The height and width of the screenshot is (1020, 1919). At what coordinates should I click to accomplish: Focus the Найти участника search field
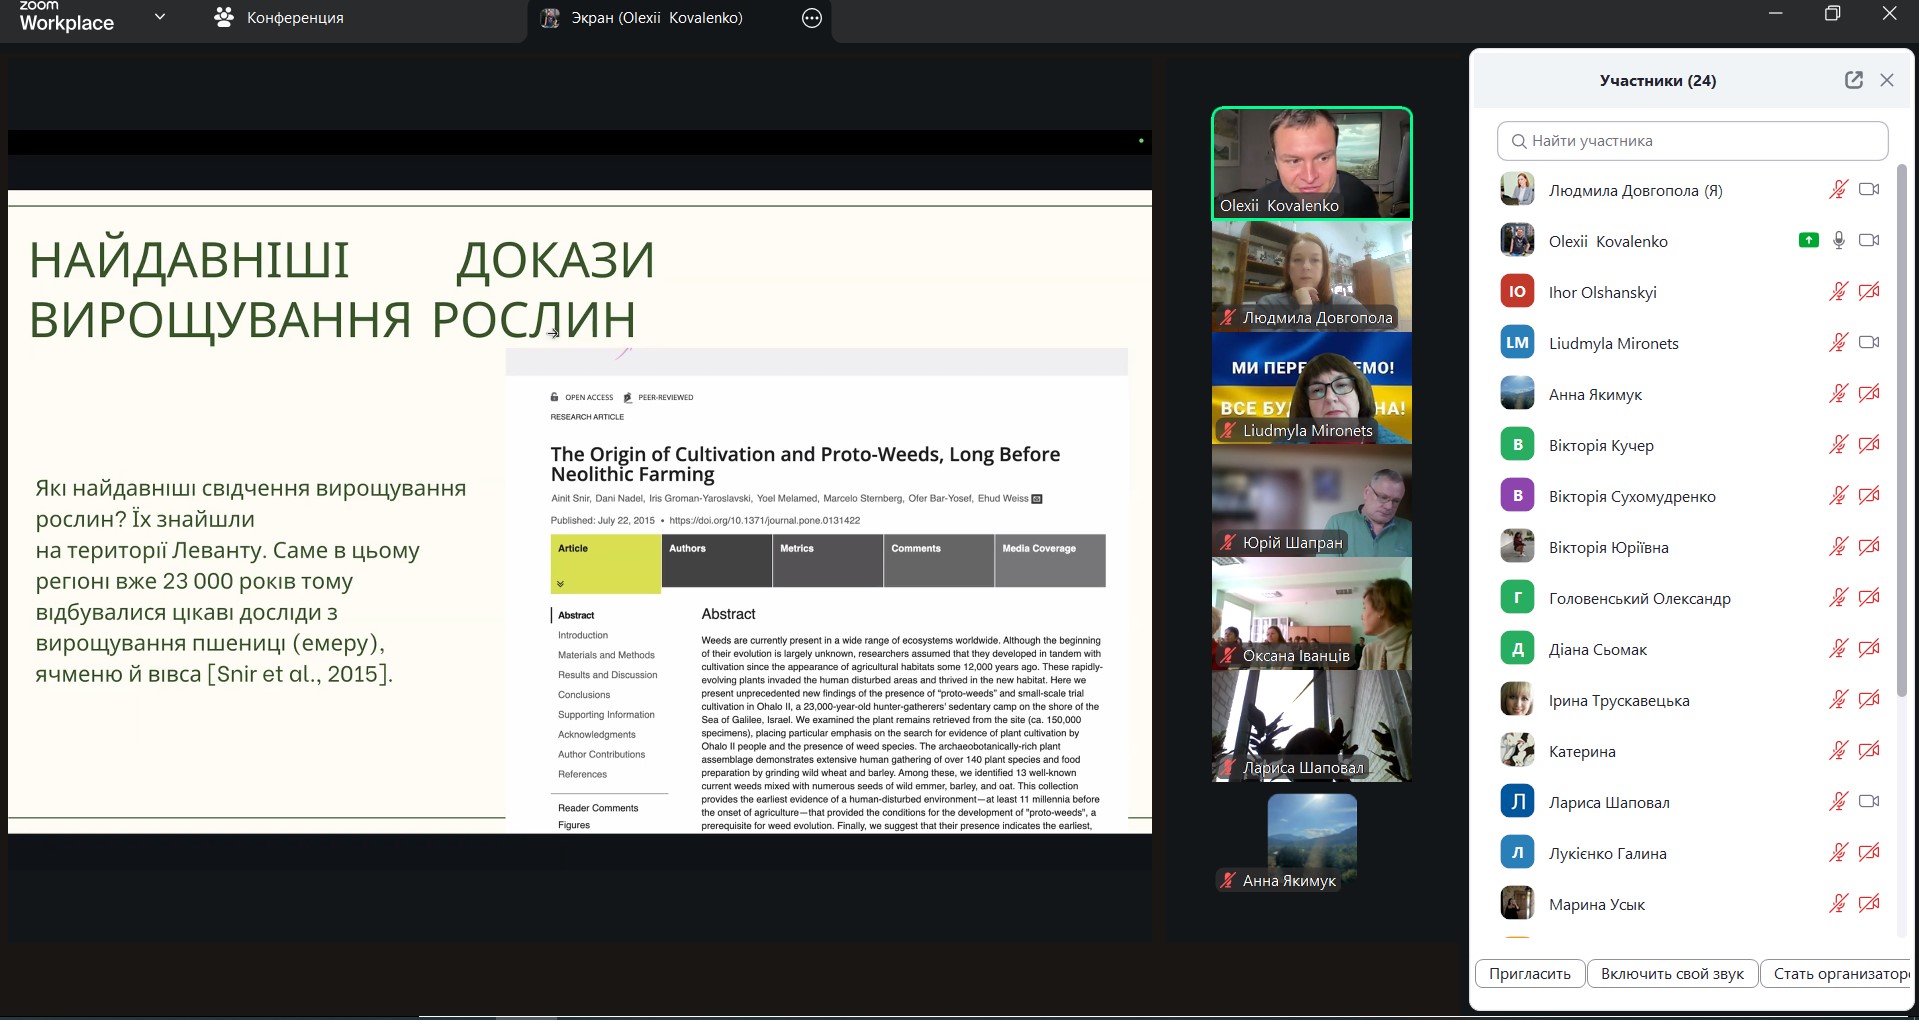pyautogui.click(x=1692, y=141)
